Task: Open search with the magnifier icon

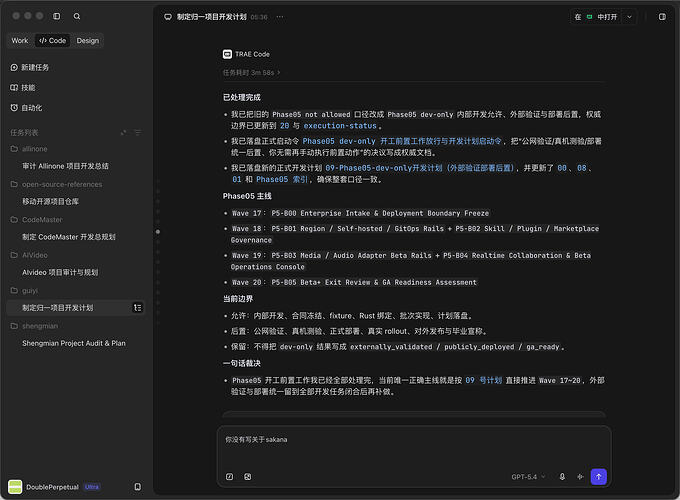Action: tap(77, 16)
